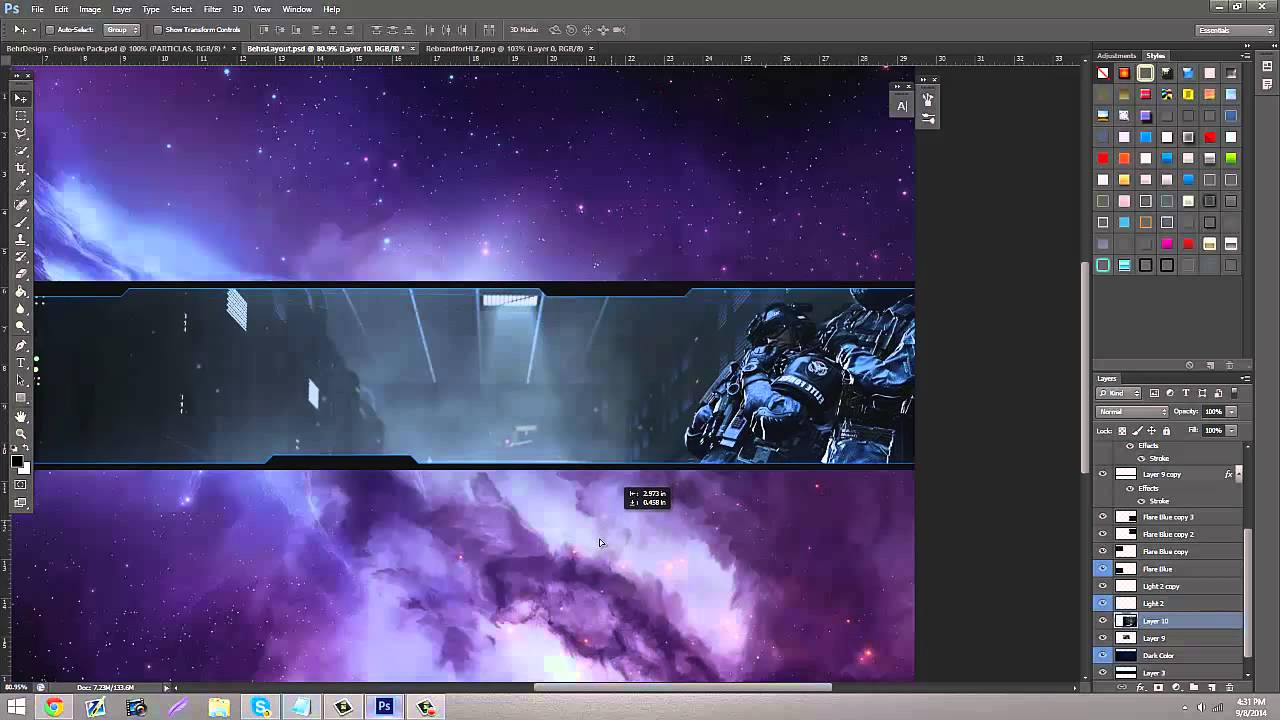Toggle Quick Mask mode icon

pos(21,485)
